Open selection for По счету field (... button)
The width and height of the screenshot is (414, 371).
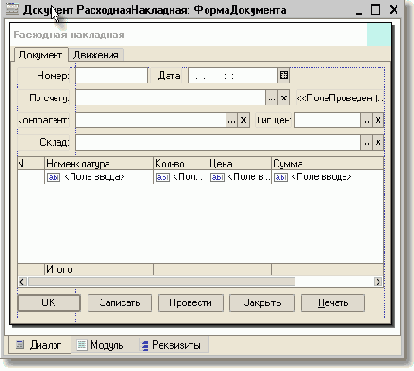point(272,98)
